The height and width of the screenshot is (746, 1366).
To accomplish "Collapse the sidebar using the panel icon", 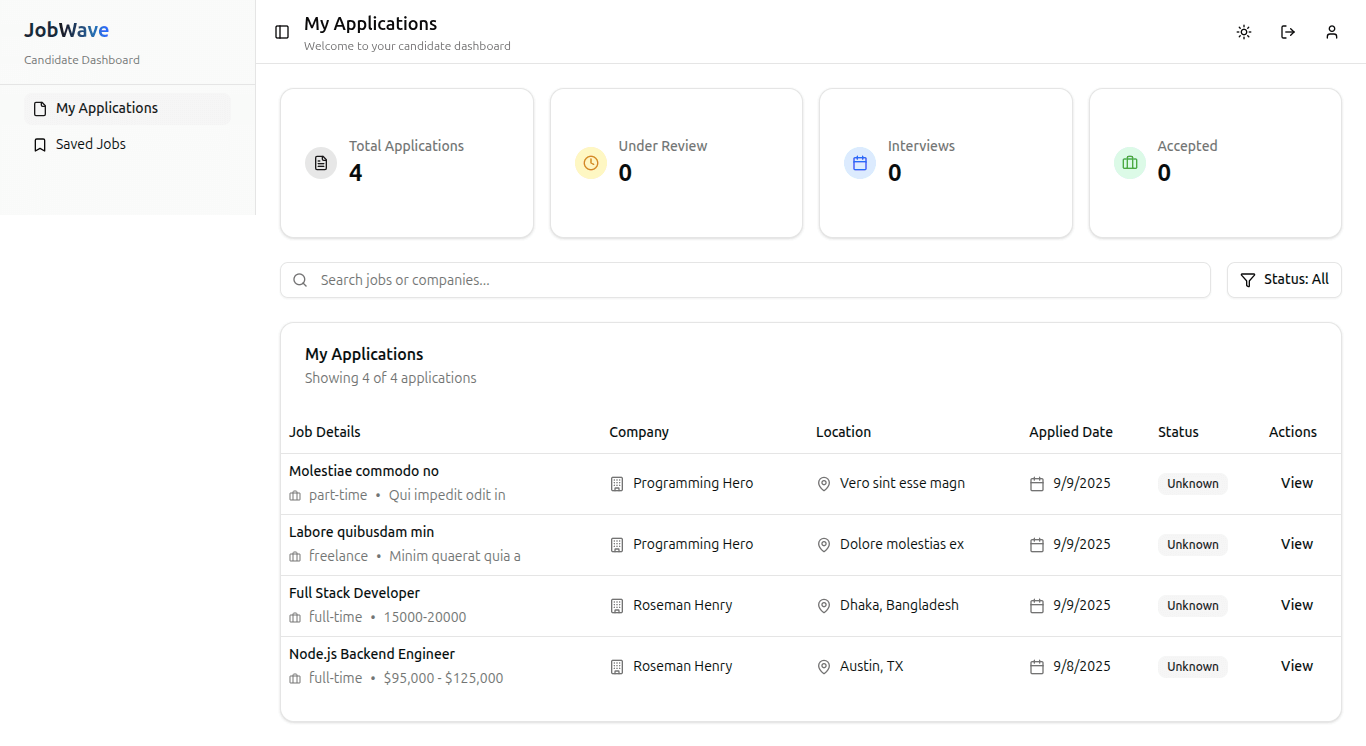I will coord(281,31).
